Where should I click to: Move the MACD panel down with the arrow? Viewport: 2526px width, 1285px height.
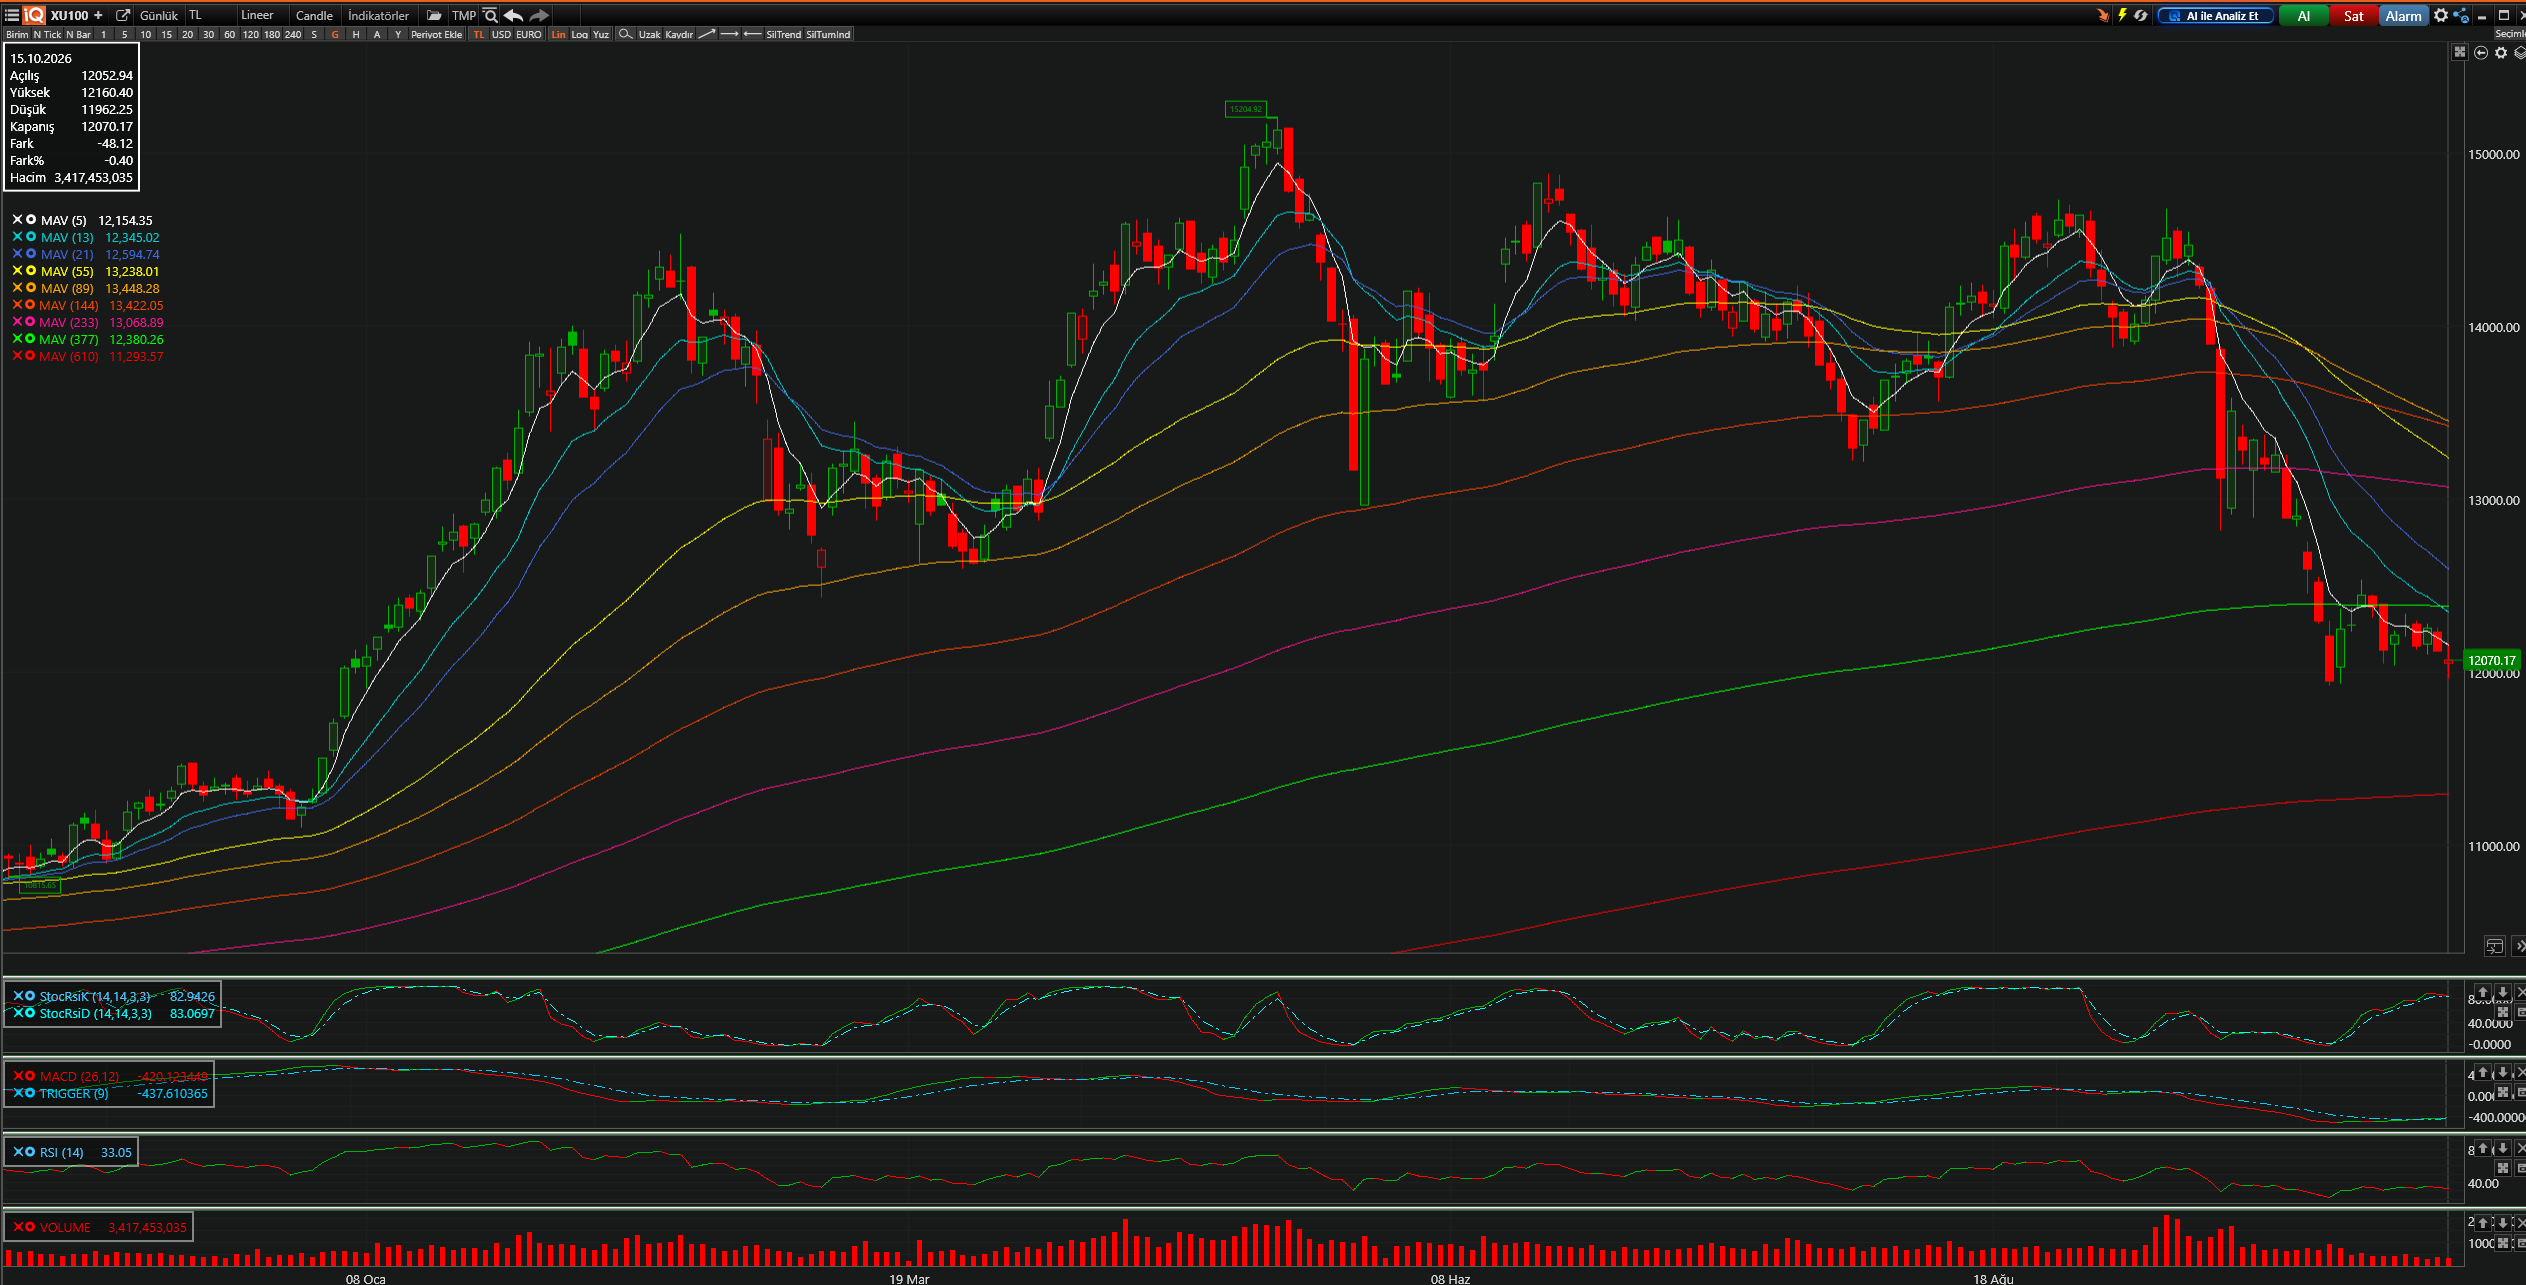(2502, 1072)
